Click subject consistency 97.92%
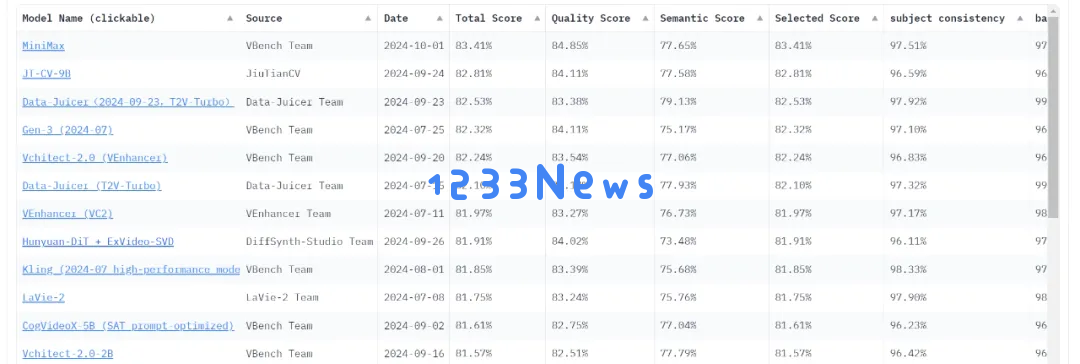The width and height of the screenshot is (1080, 364). (908, 102)
